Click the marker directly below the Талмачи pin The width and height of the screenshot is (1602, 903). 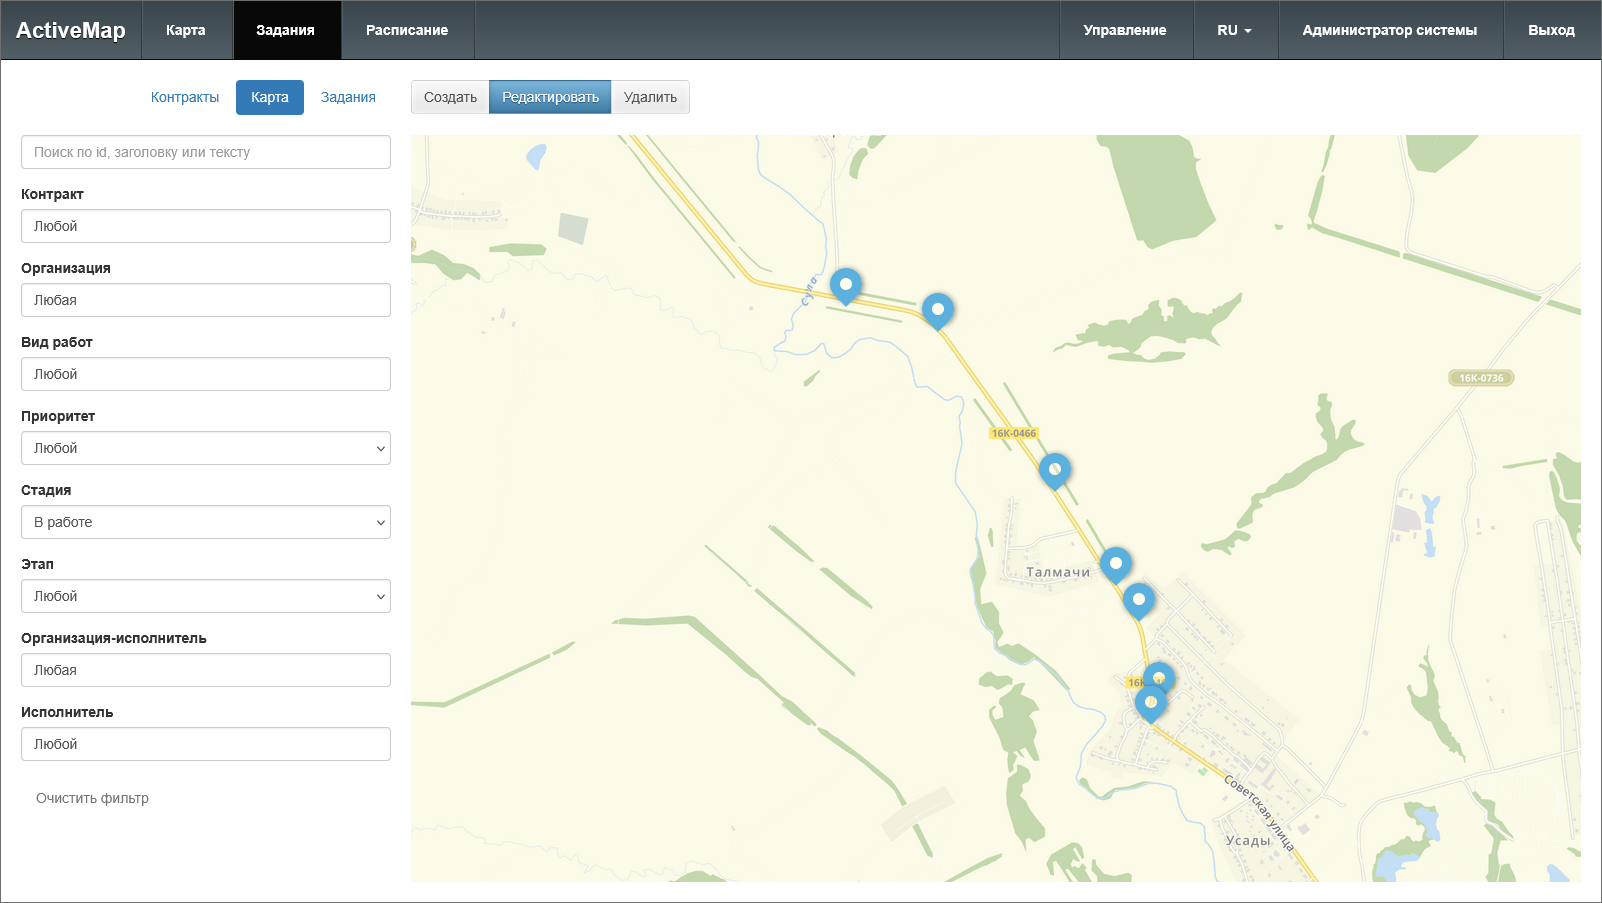point(1138,600)
